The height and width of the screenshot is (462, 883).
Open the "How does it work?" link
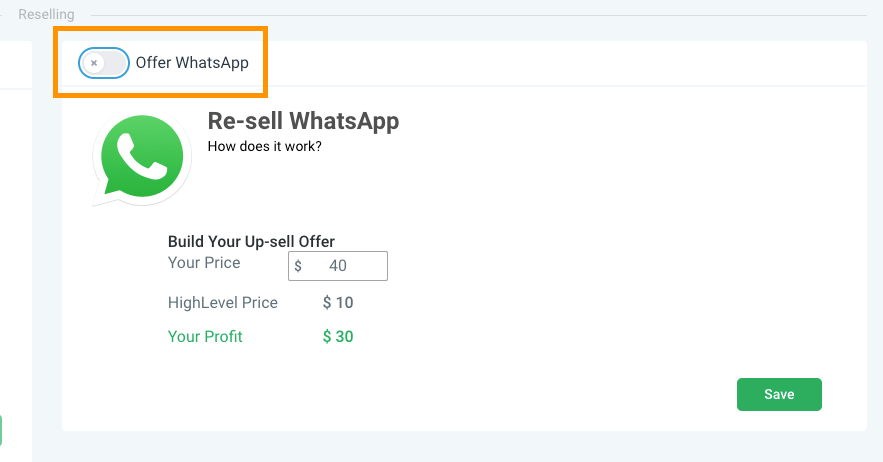pos(264,146)
